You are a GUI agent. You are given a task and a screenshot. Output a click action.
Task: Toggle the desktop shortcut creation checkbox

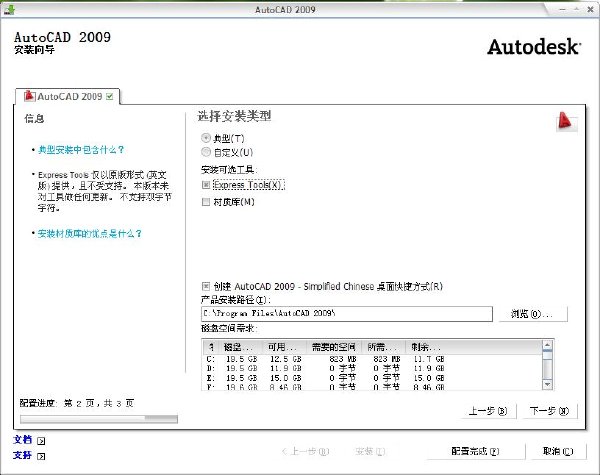point(206,286)
